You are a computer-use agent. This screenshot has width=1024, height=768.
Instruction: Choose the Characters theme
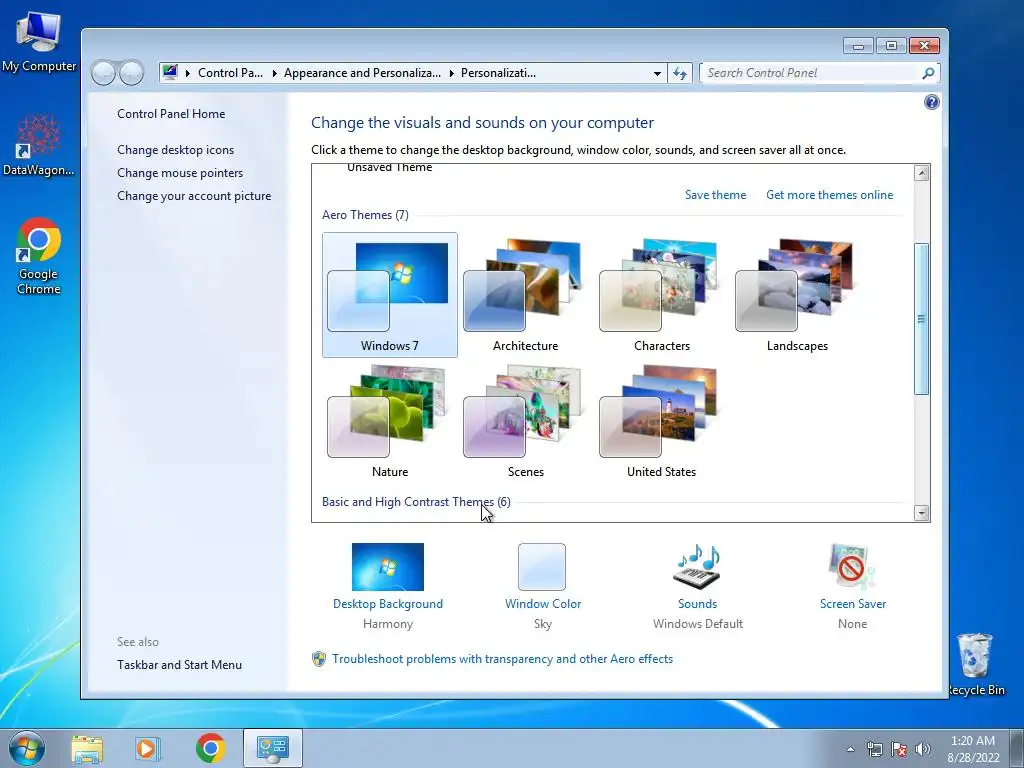(x=661, y=295)
